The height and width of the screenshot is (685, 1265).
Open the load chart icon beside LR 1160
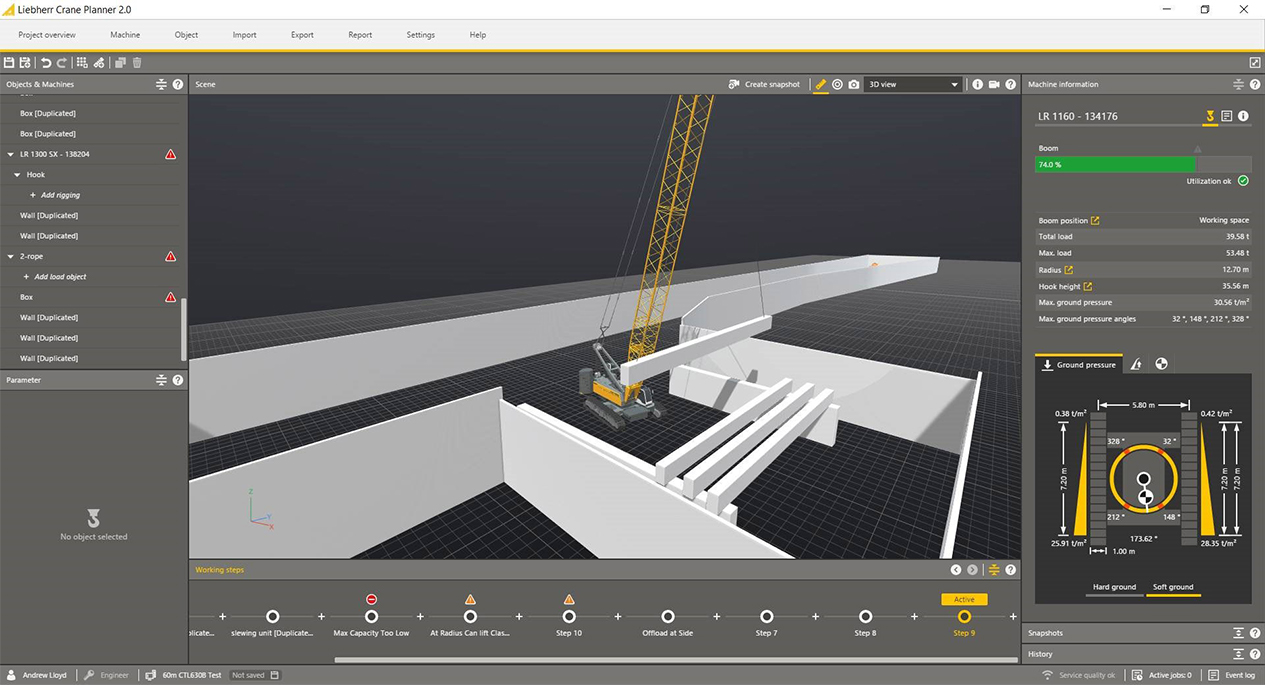coord(1226,116)
